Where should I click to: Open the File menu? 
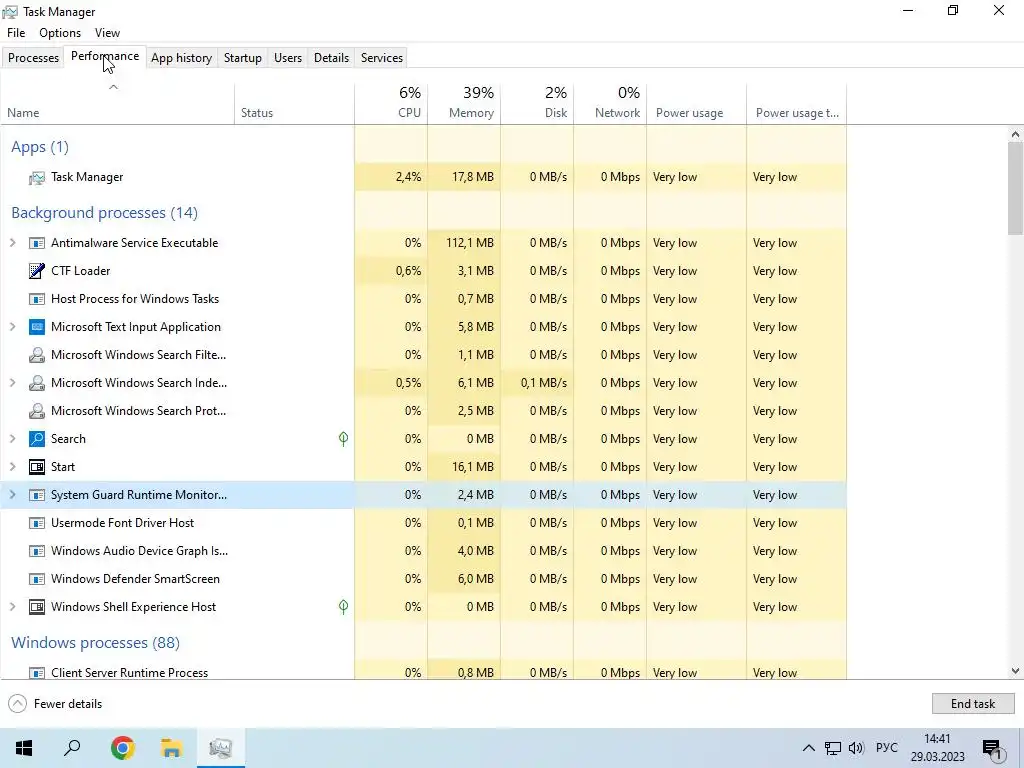coord(16,33)
